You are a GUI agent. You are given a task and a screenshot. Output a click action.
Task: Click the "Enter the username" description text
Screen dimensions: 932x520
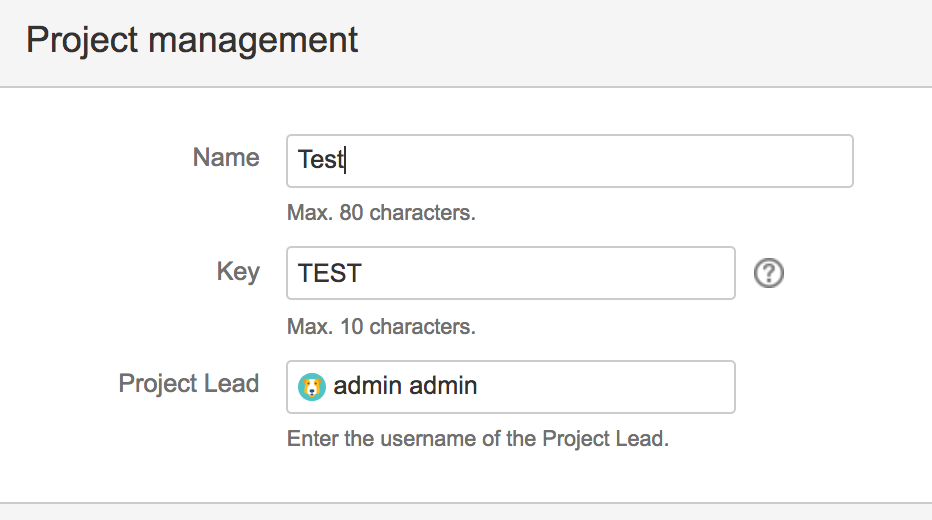tap(477, 439)
